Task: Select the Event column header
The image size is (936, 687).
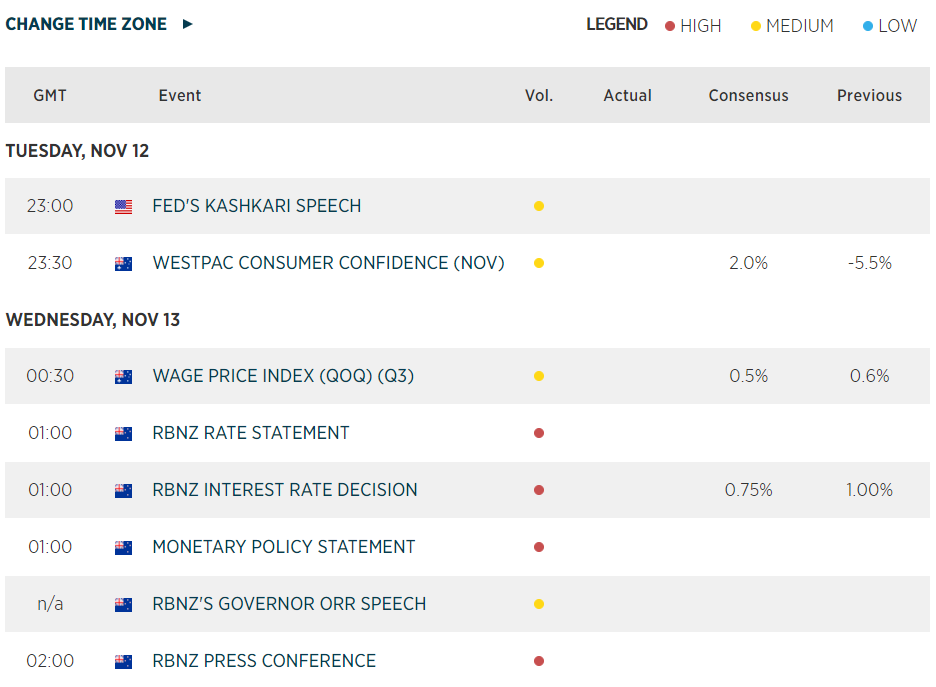Action: point(180,96)
